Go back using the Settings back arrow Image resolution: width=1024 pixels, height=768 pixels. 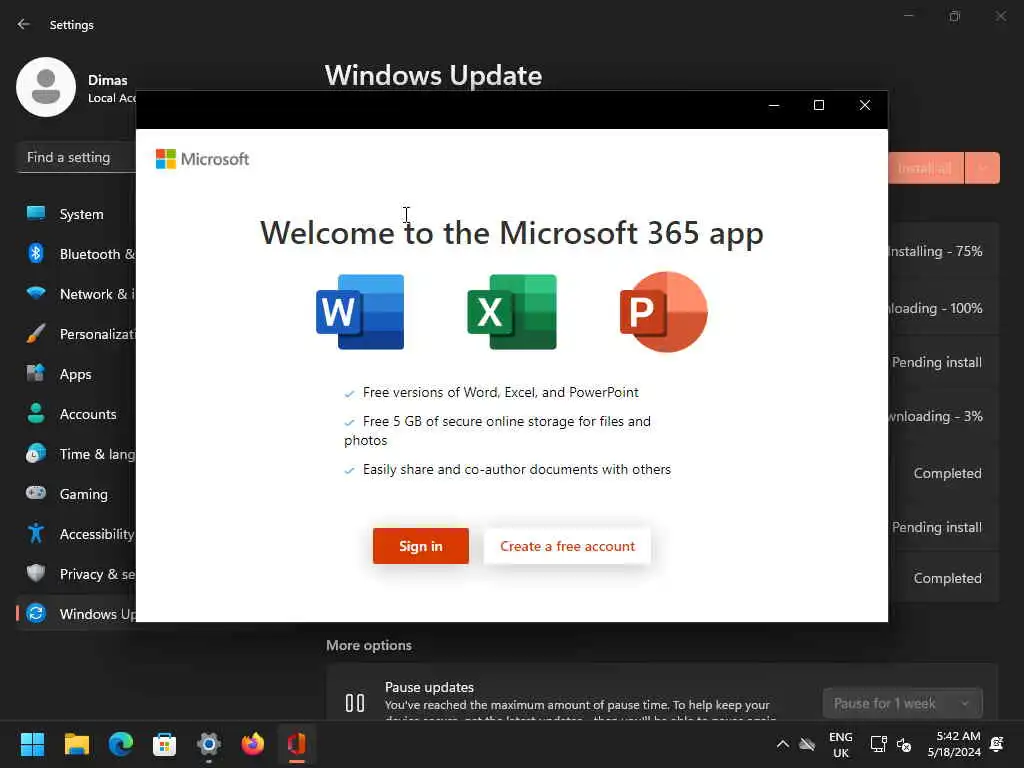pos(24,24)
